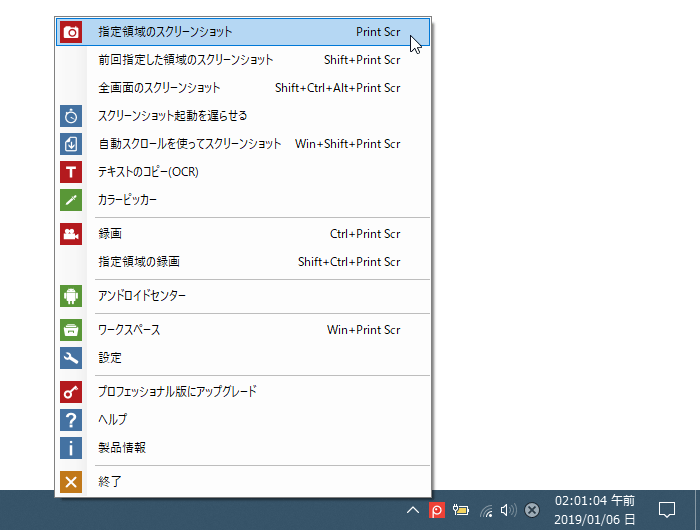The image size is (700, 530).
Task: Open 設定 from the menu
Action: pyautogui.click(x=243, y=358)
